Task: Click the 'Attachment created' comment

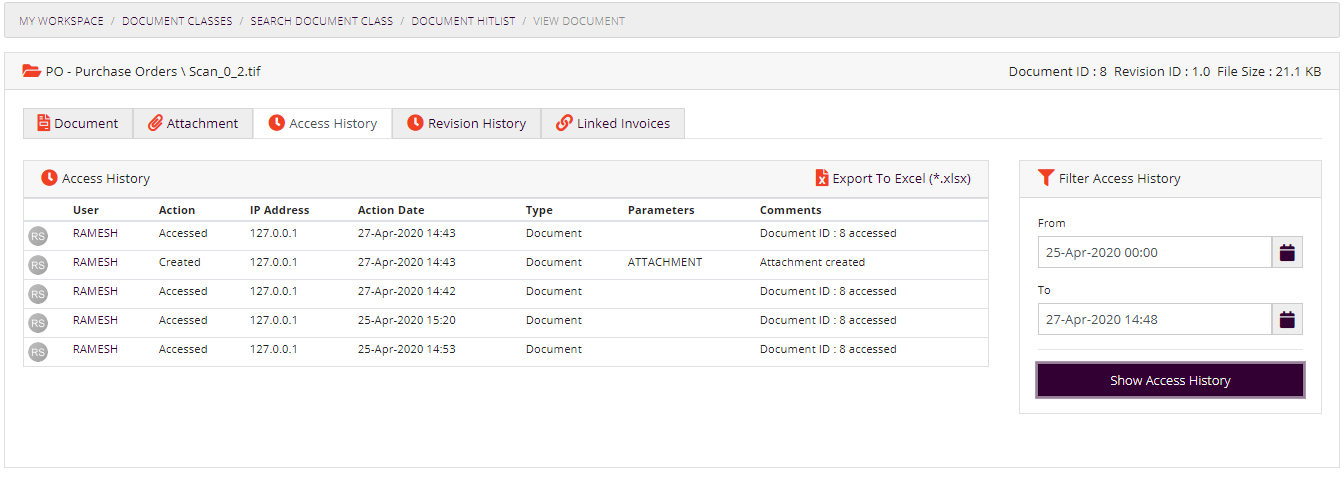Action: coord(812,262)
